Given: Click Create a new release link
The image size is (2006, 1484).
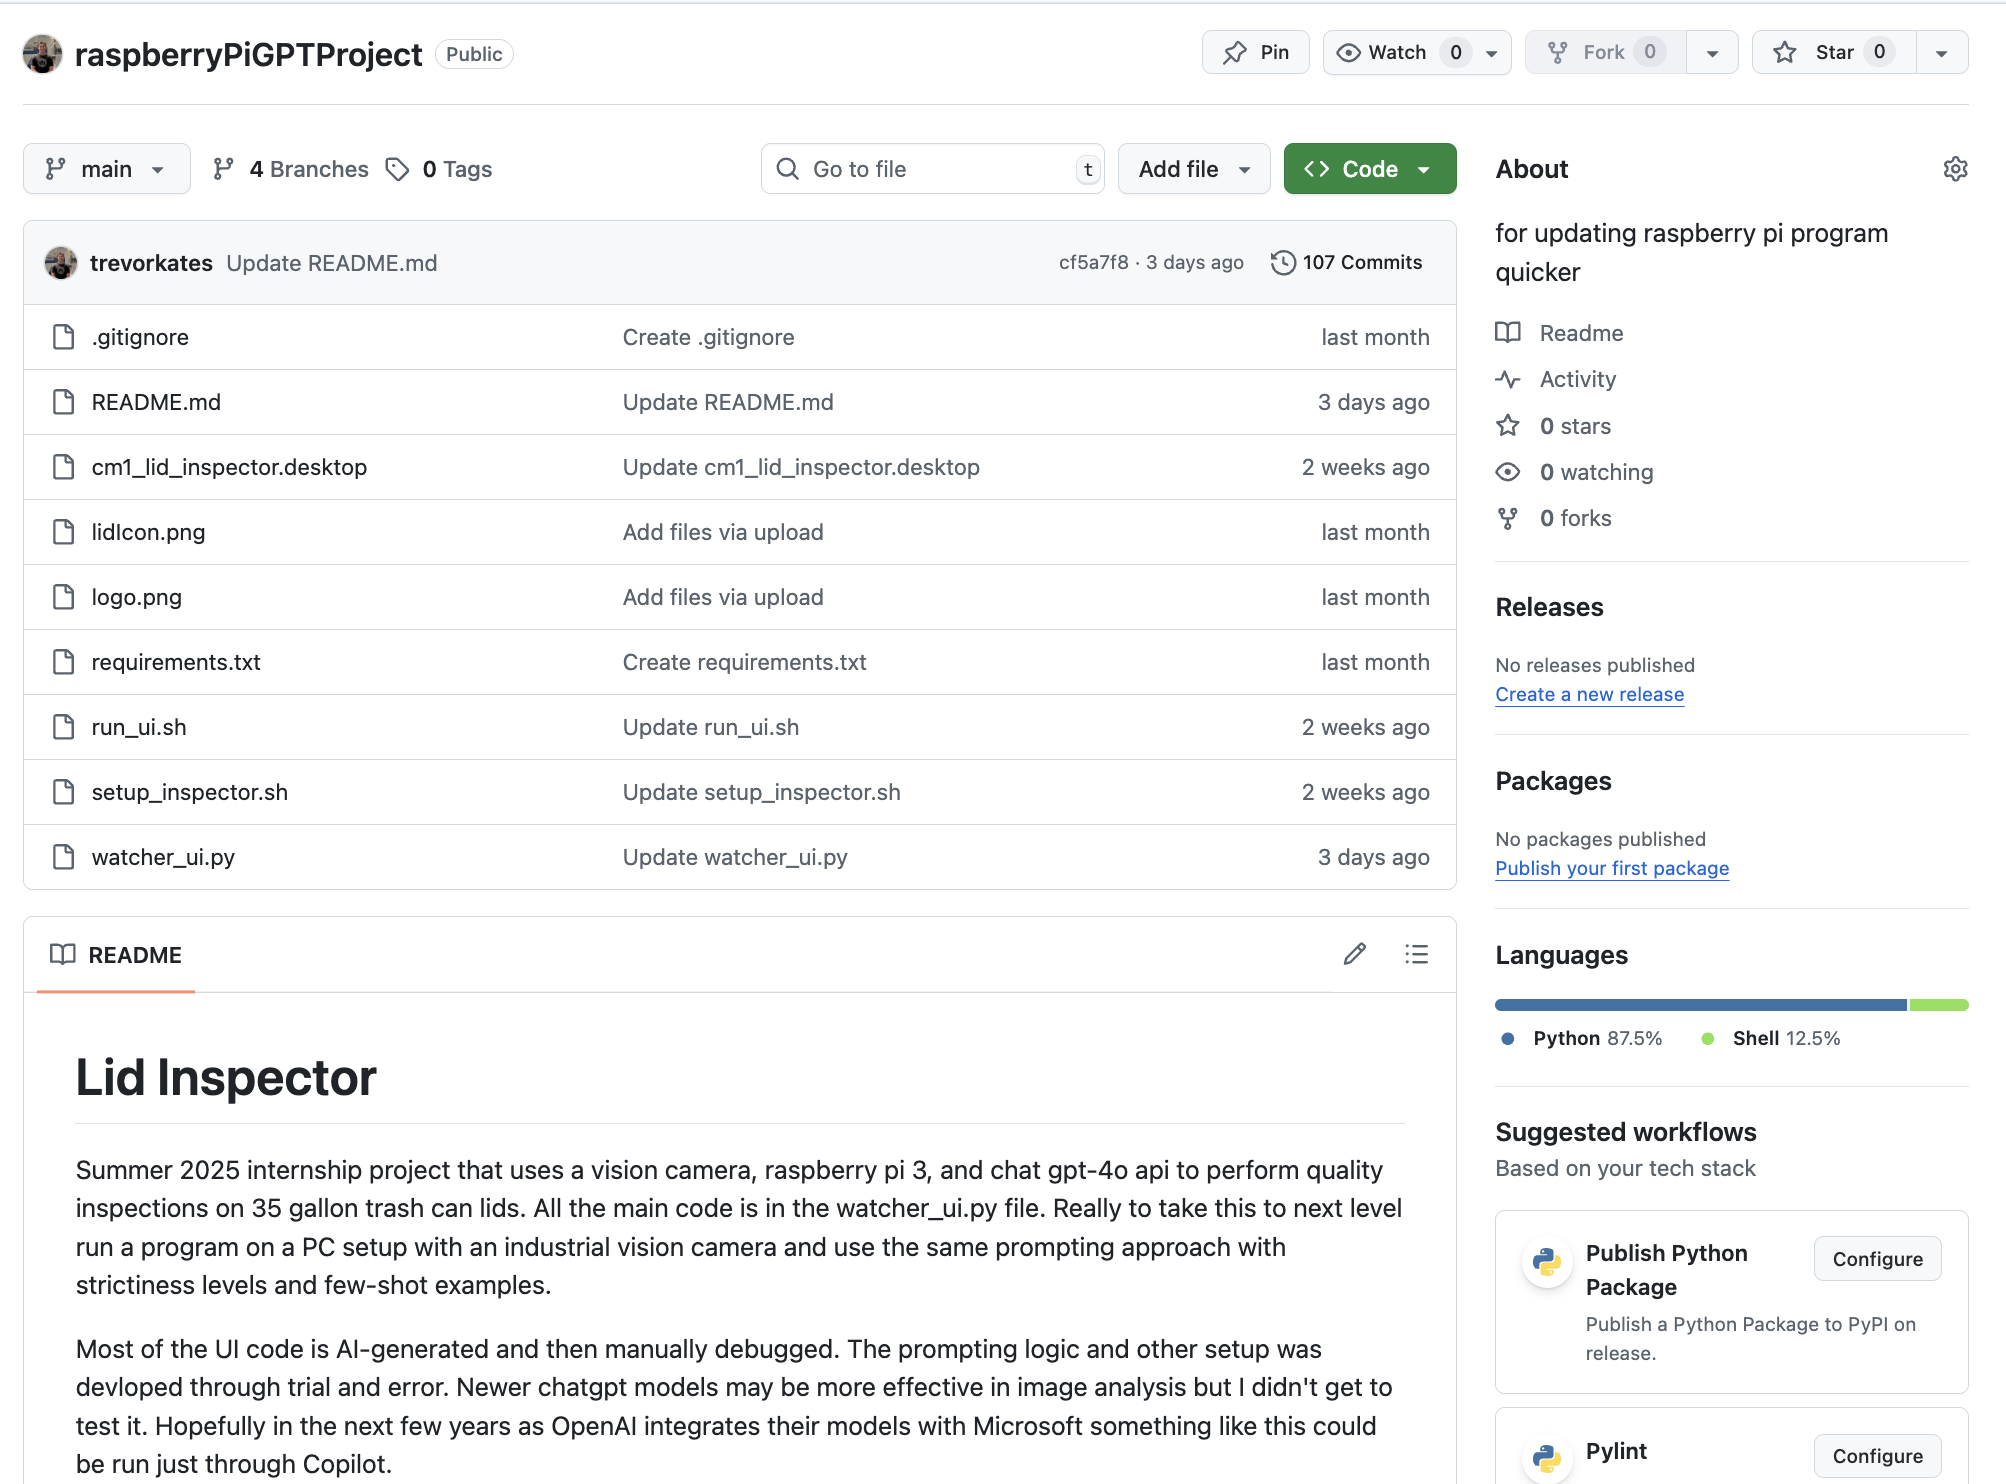Looking at the screenshot, I should click(1589, 694).
